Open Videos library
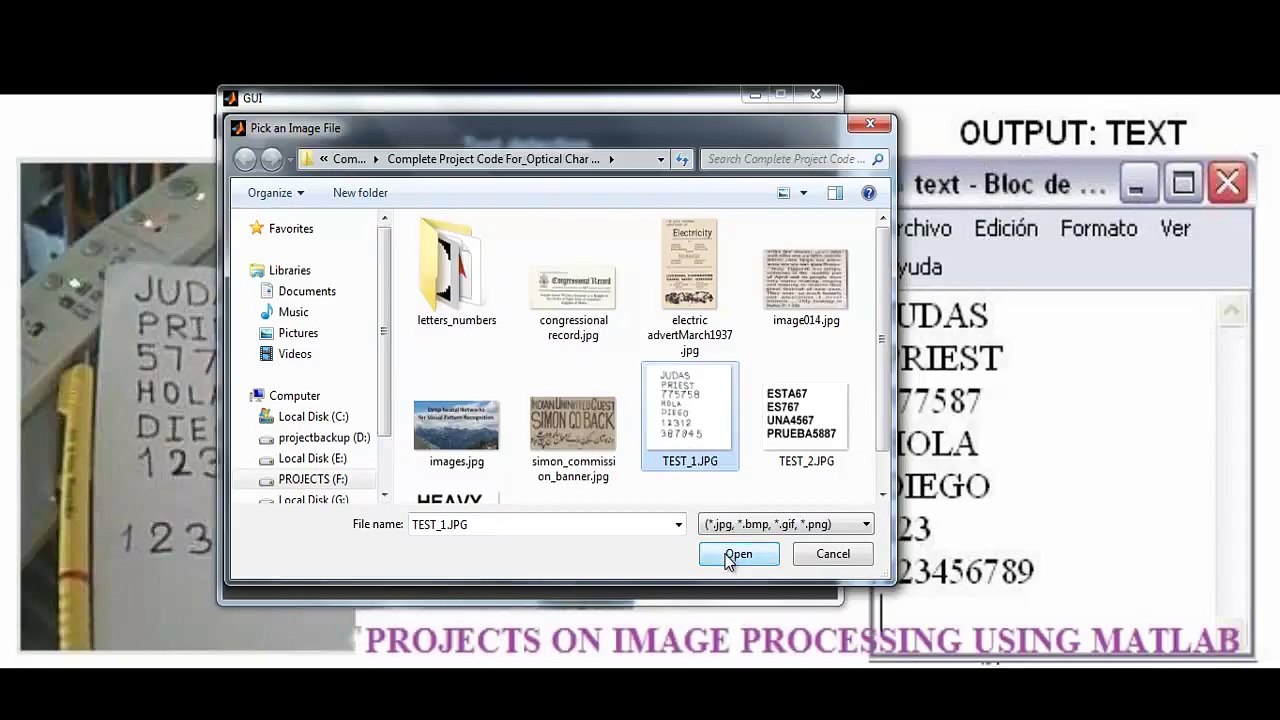1280x720 pixels. click(x=285, y=355)
